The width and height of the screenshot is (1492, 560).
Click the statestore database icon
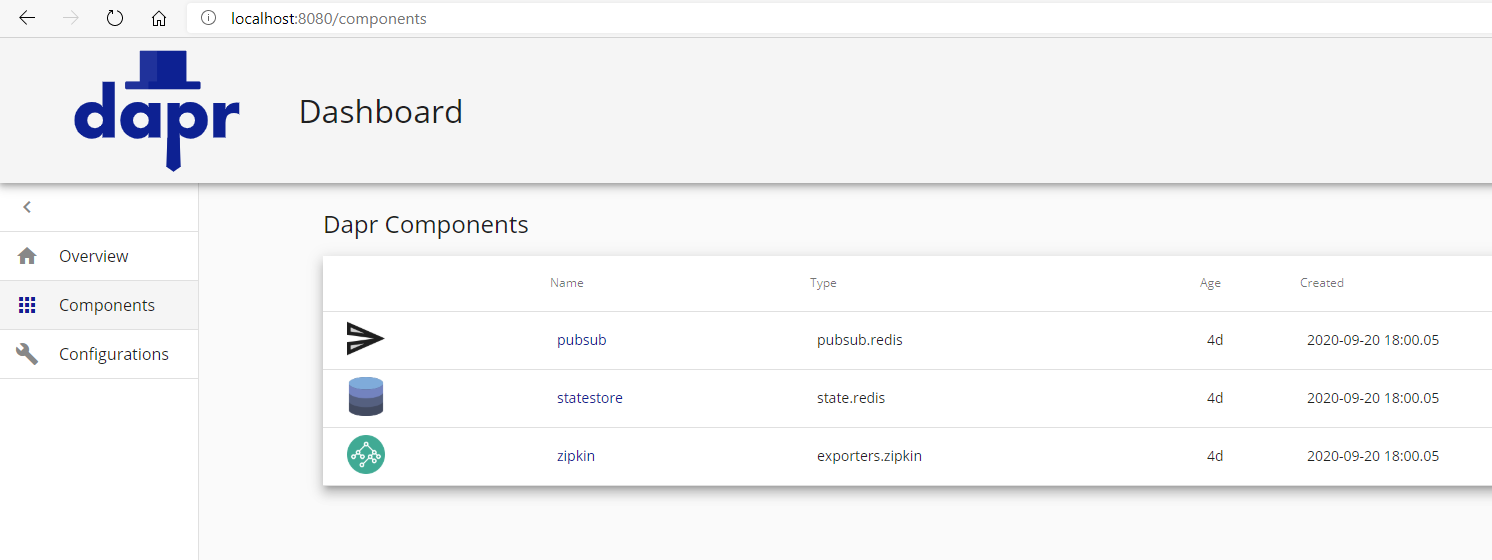pos(365,398)
